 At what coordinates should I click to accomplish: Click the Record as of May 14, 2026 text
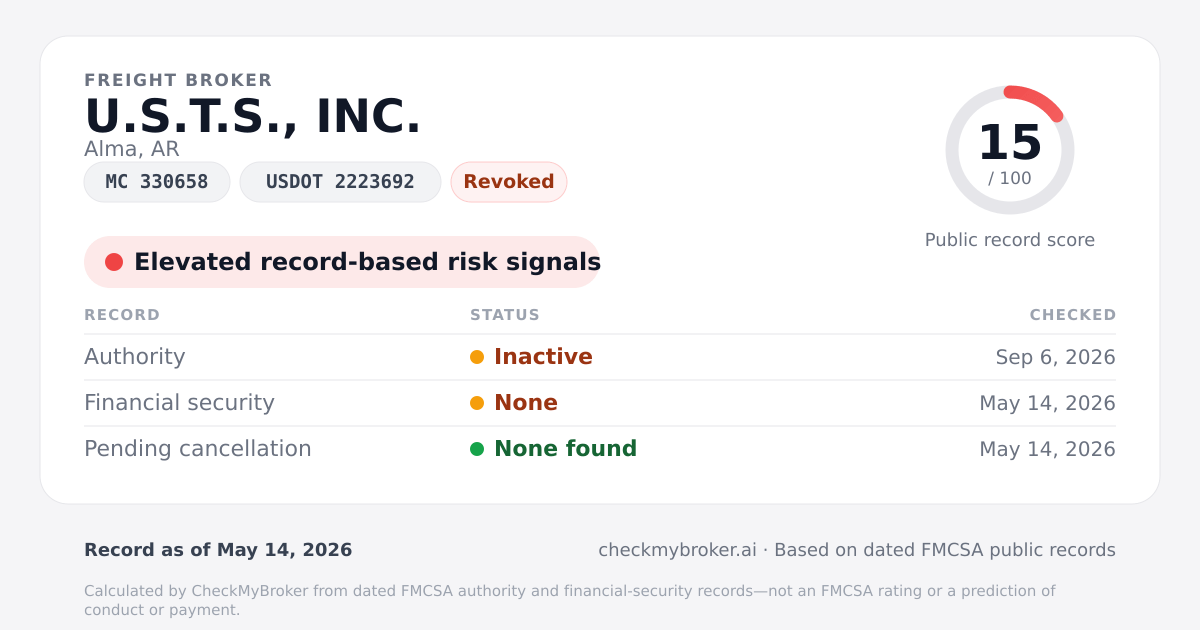[x=218, y=550]
